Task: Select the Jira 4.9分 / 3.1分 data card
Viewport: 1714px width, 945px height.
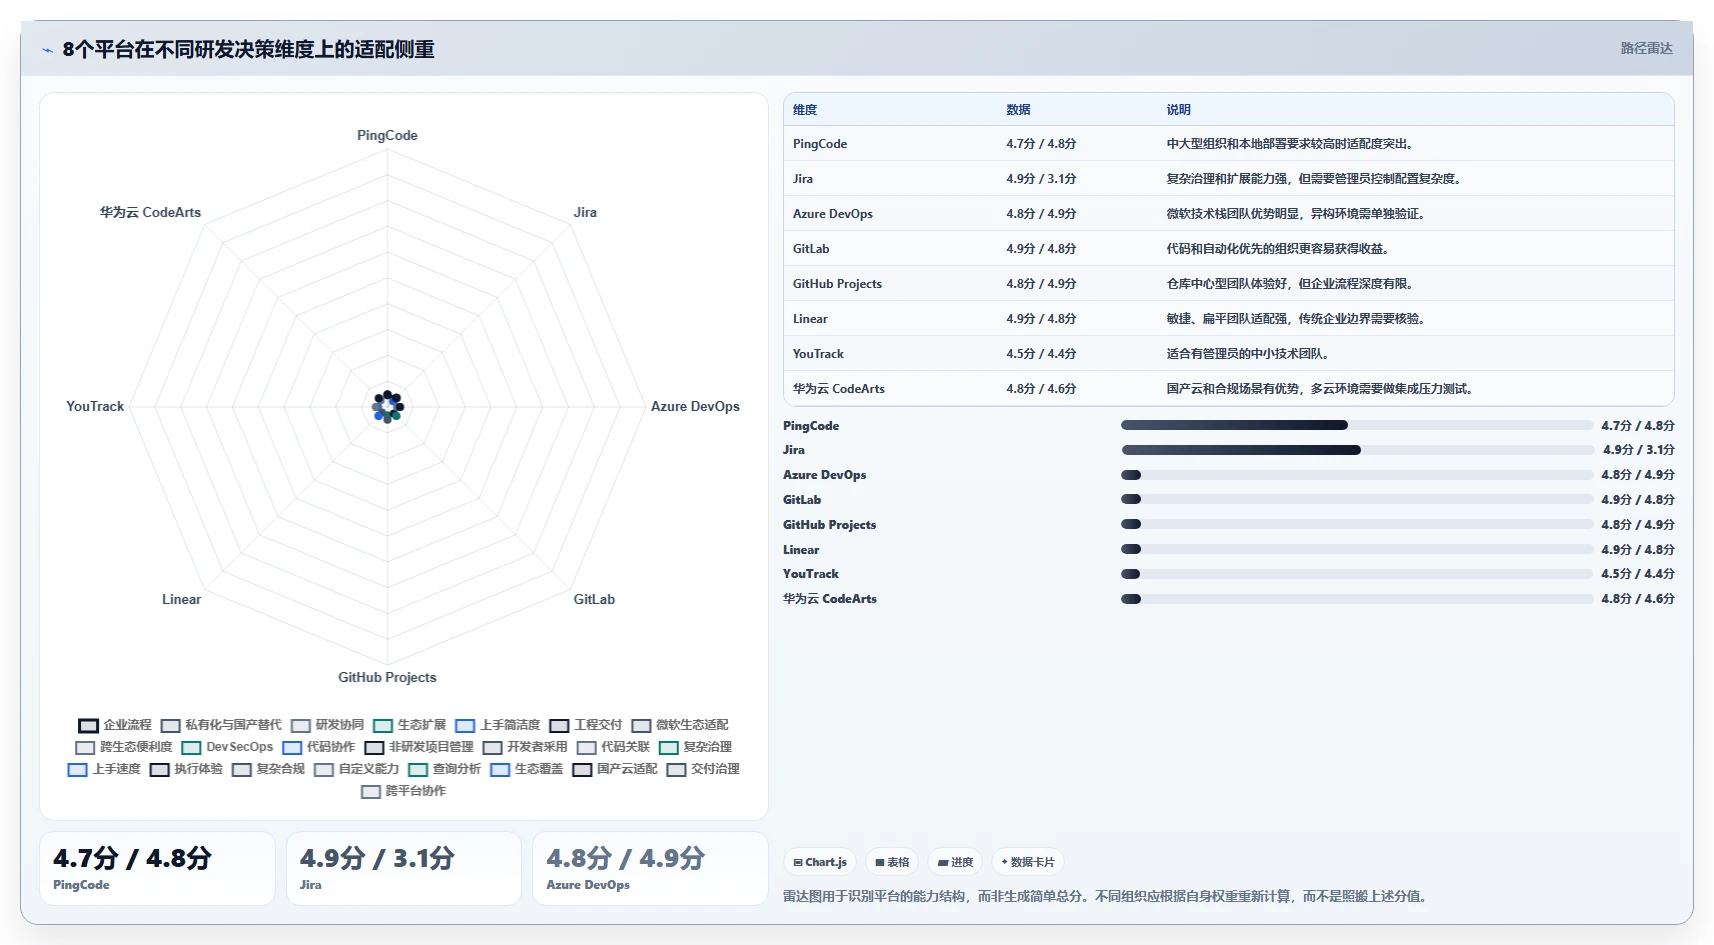Action: pos(404,868)
